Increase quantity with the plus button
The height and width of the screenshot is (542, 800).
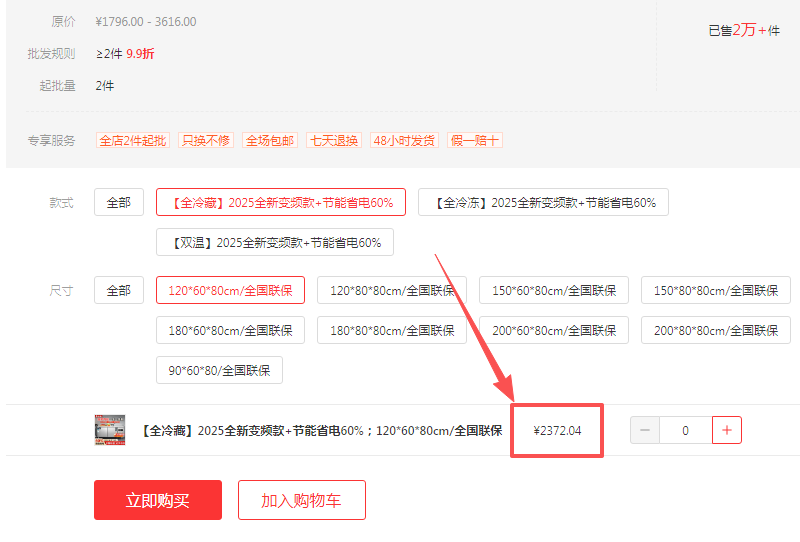pos(726,430)
